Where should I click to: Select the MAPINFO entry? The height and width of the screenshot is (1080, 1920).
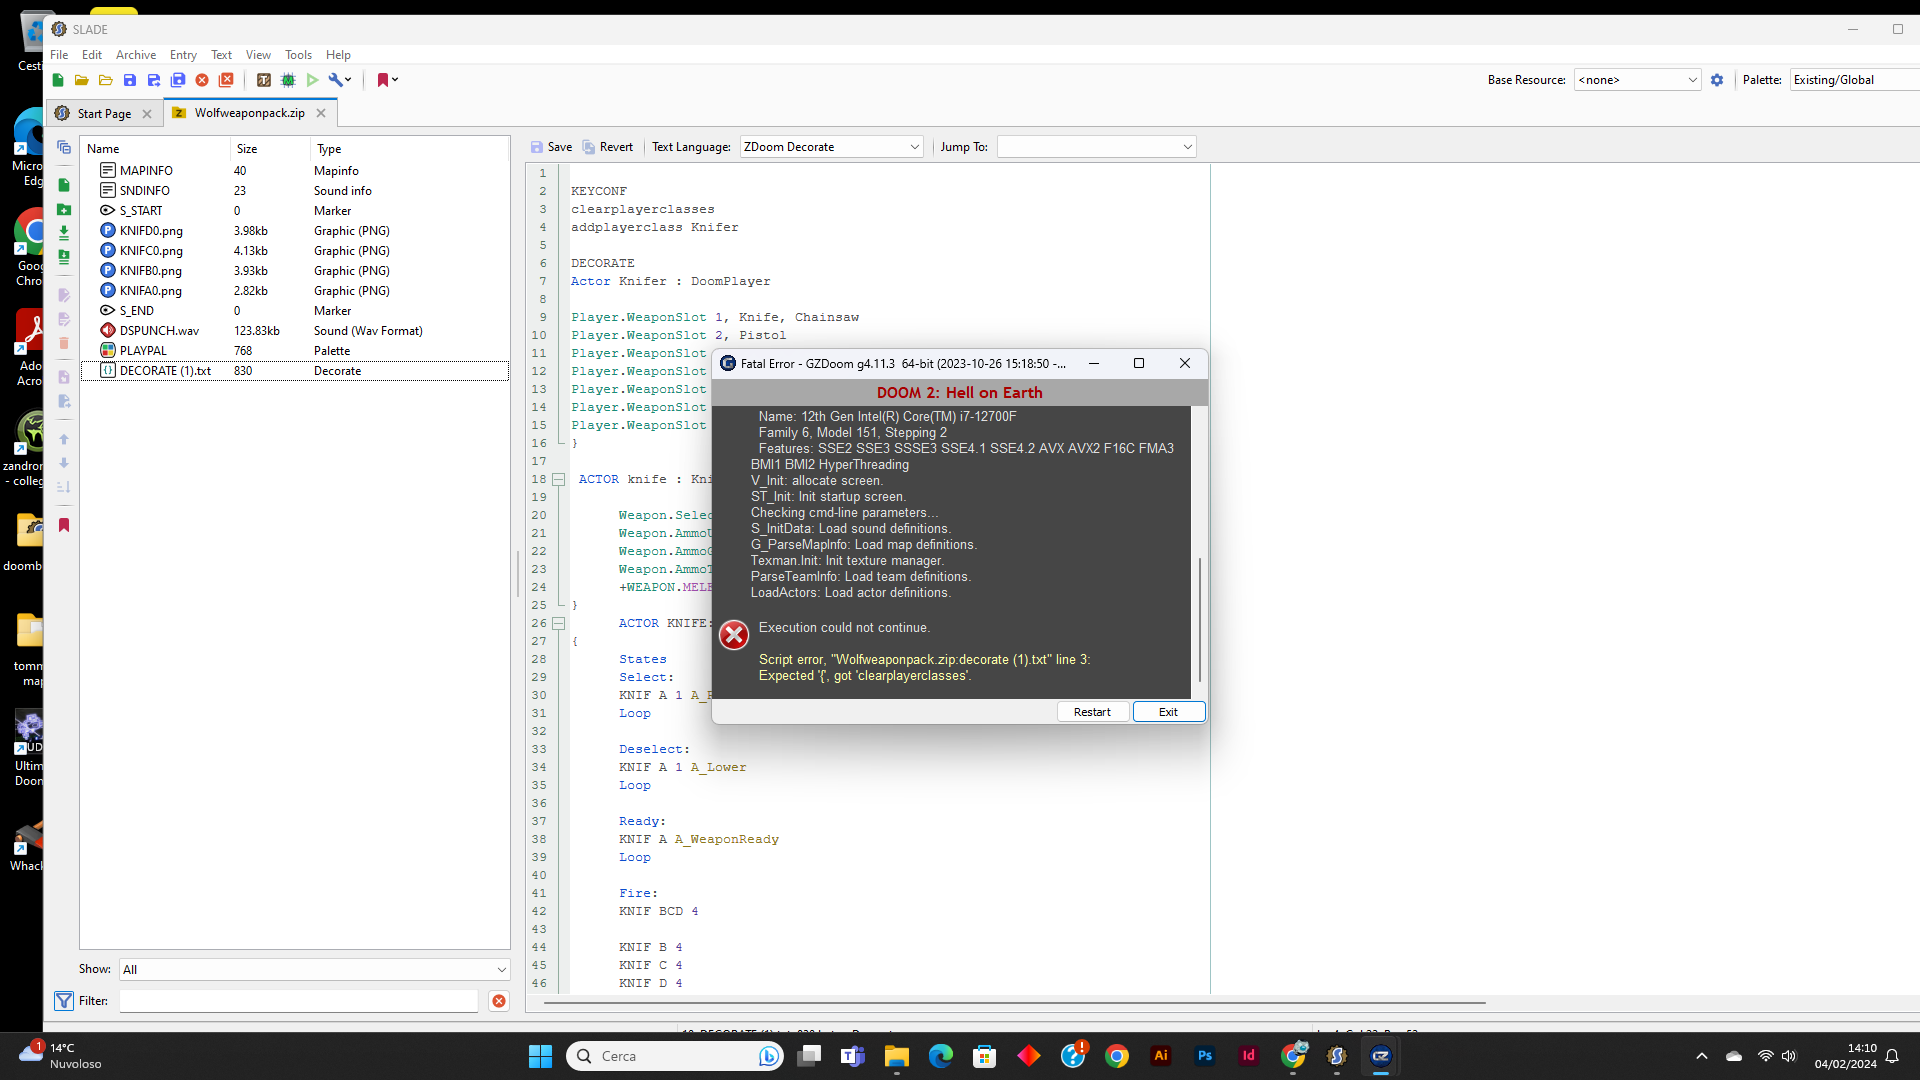pos(294,171)
